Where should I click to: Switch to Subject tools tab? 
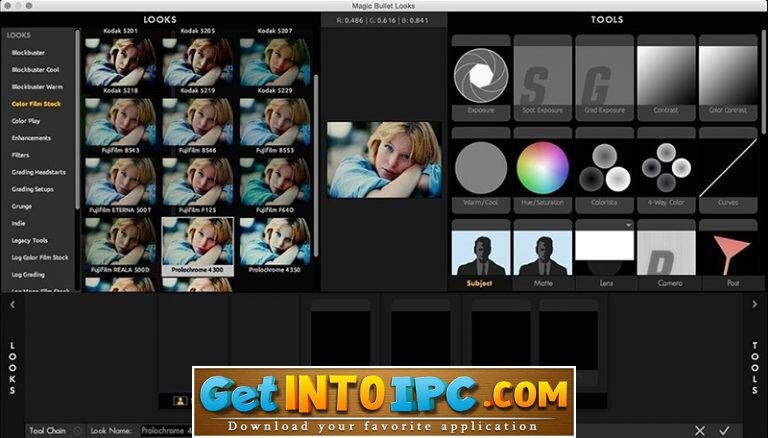(480, 283)
